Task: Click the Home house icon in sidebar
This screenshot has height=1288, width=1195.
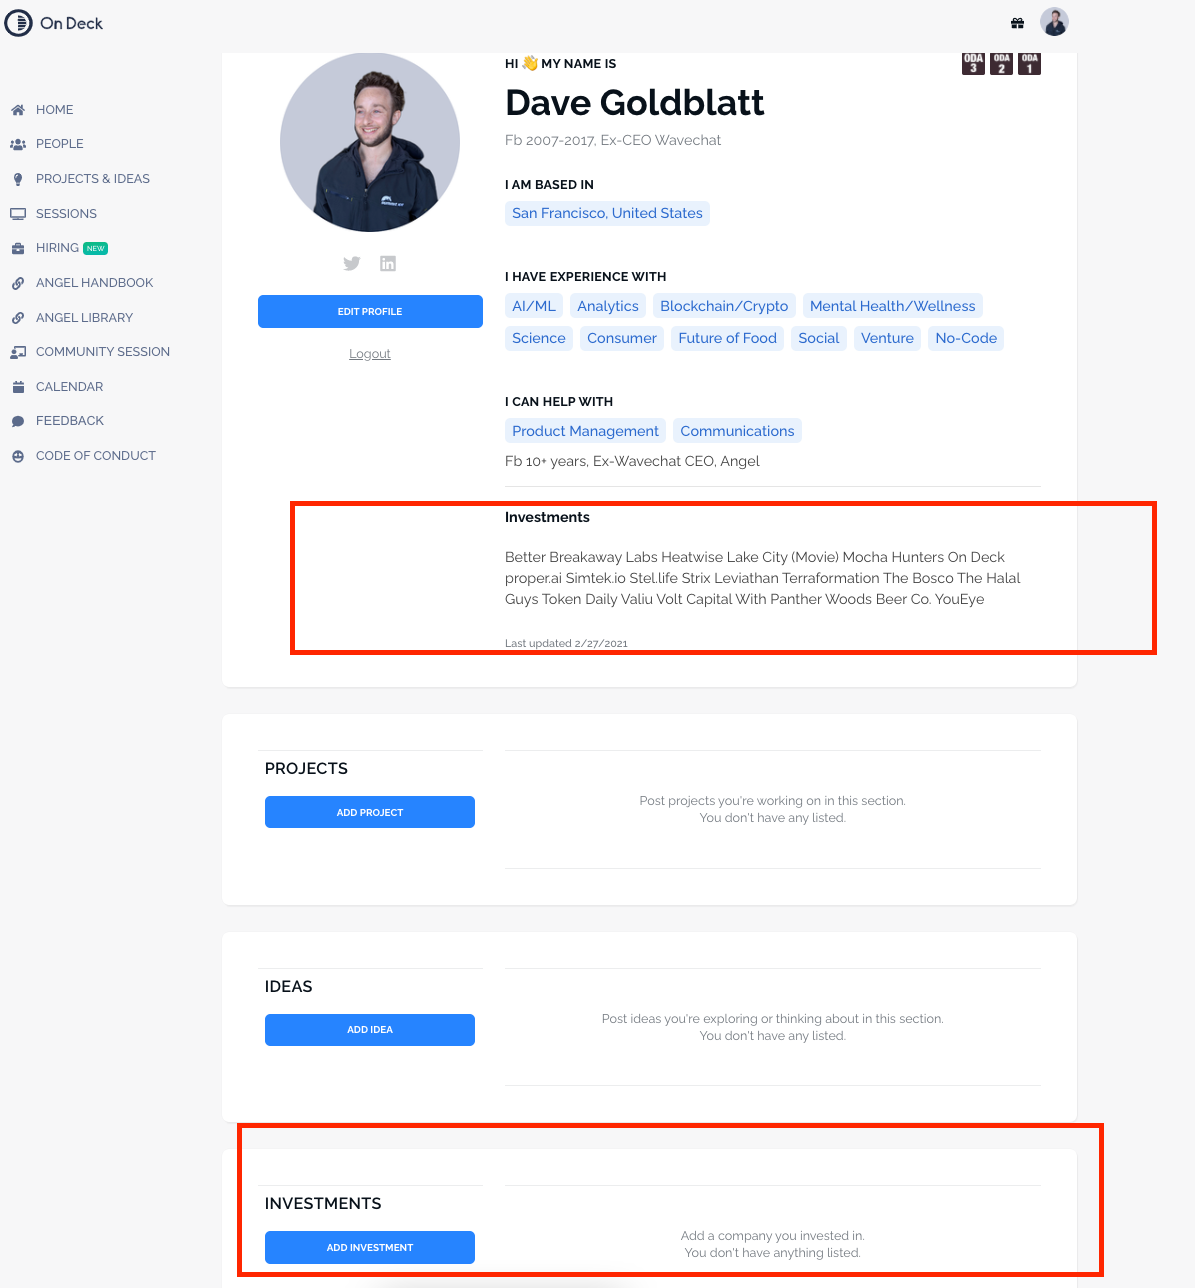Action: click(x=18, y=110)
